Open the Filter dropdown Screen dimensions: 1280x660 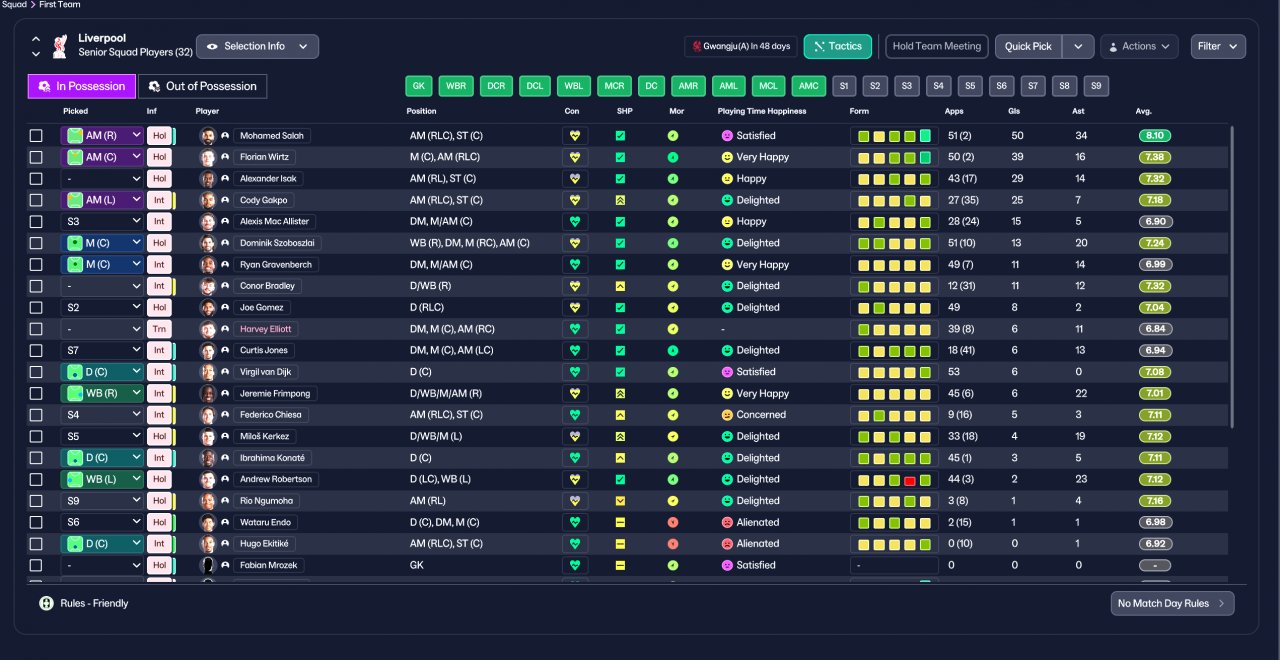click(x=1218, y=46)
